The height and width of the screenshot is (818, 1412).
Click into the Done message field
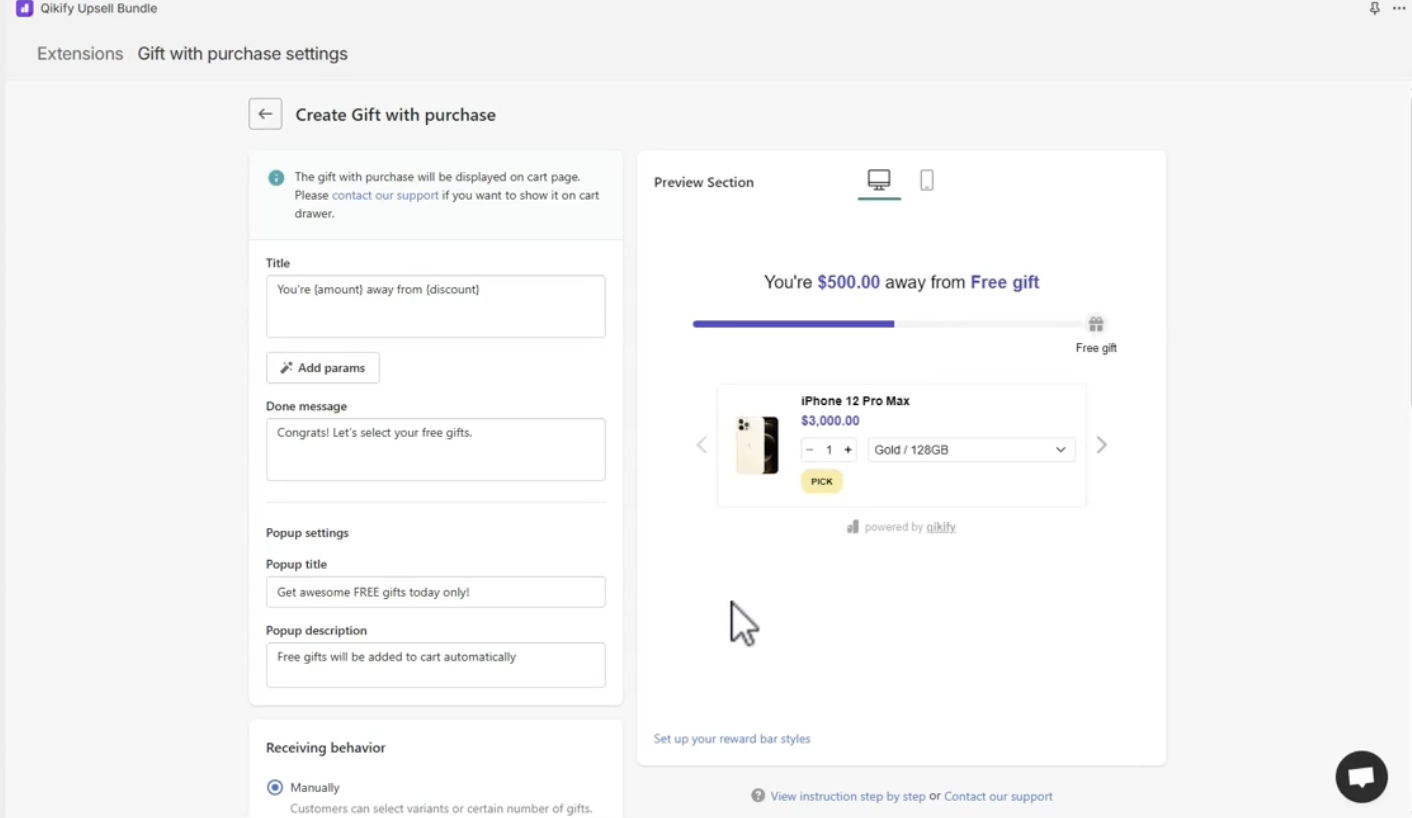[436, 450]
